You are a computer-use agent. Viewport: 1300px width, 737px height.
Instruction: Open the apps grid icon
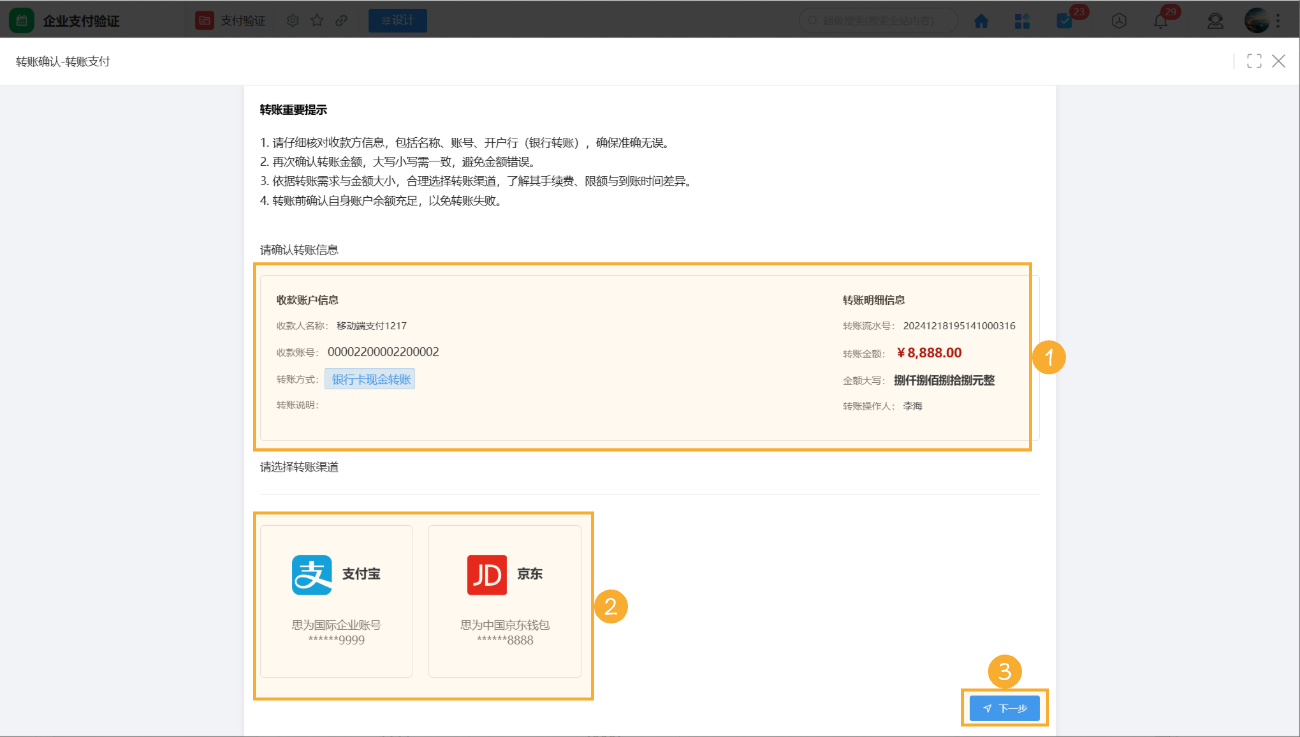click(1022, 20)
